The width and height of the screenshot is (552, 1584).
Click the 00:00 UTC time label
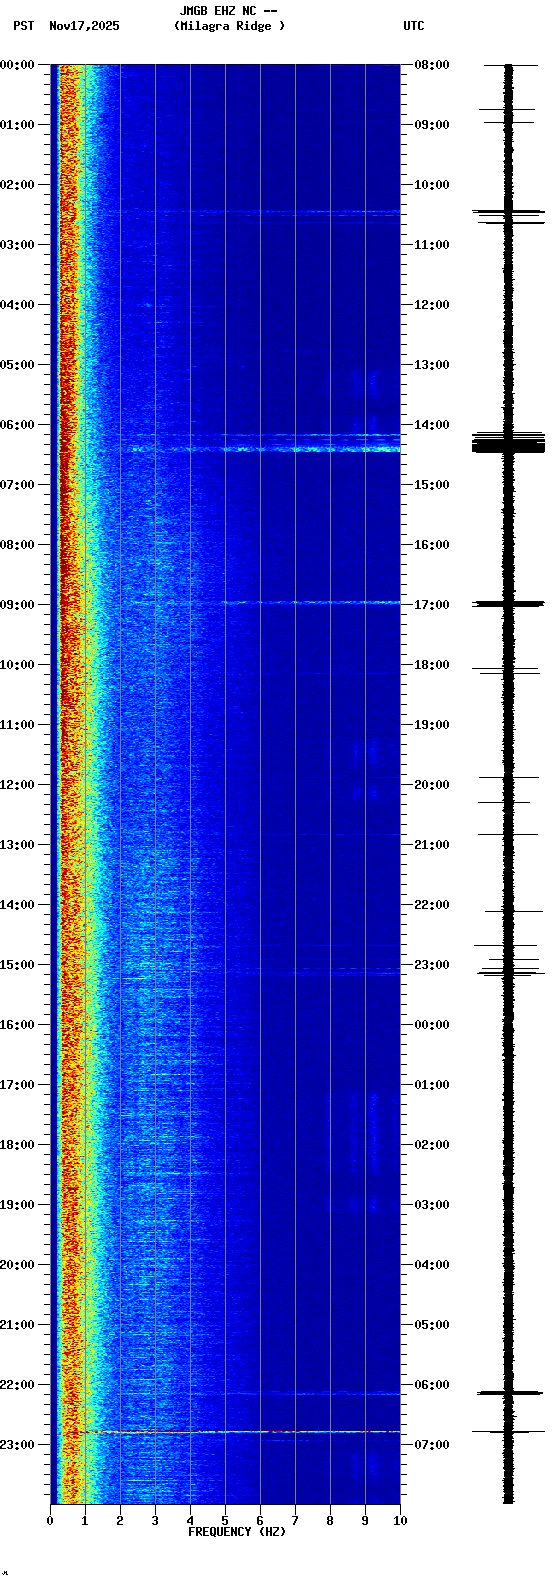point(432,1025)
